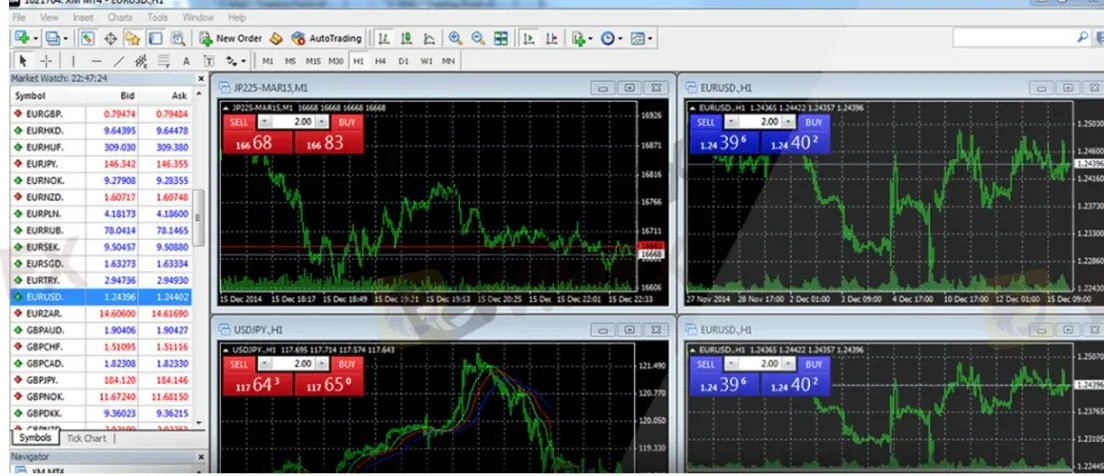Screen dimensions: 1104x476
Task: Select the Fibonacci Retracement tool
Action: pyautogui.click(x=163, y=61)
